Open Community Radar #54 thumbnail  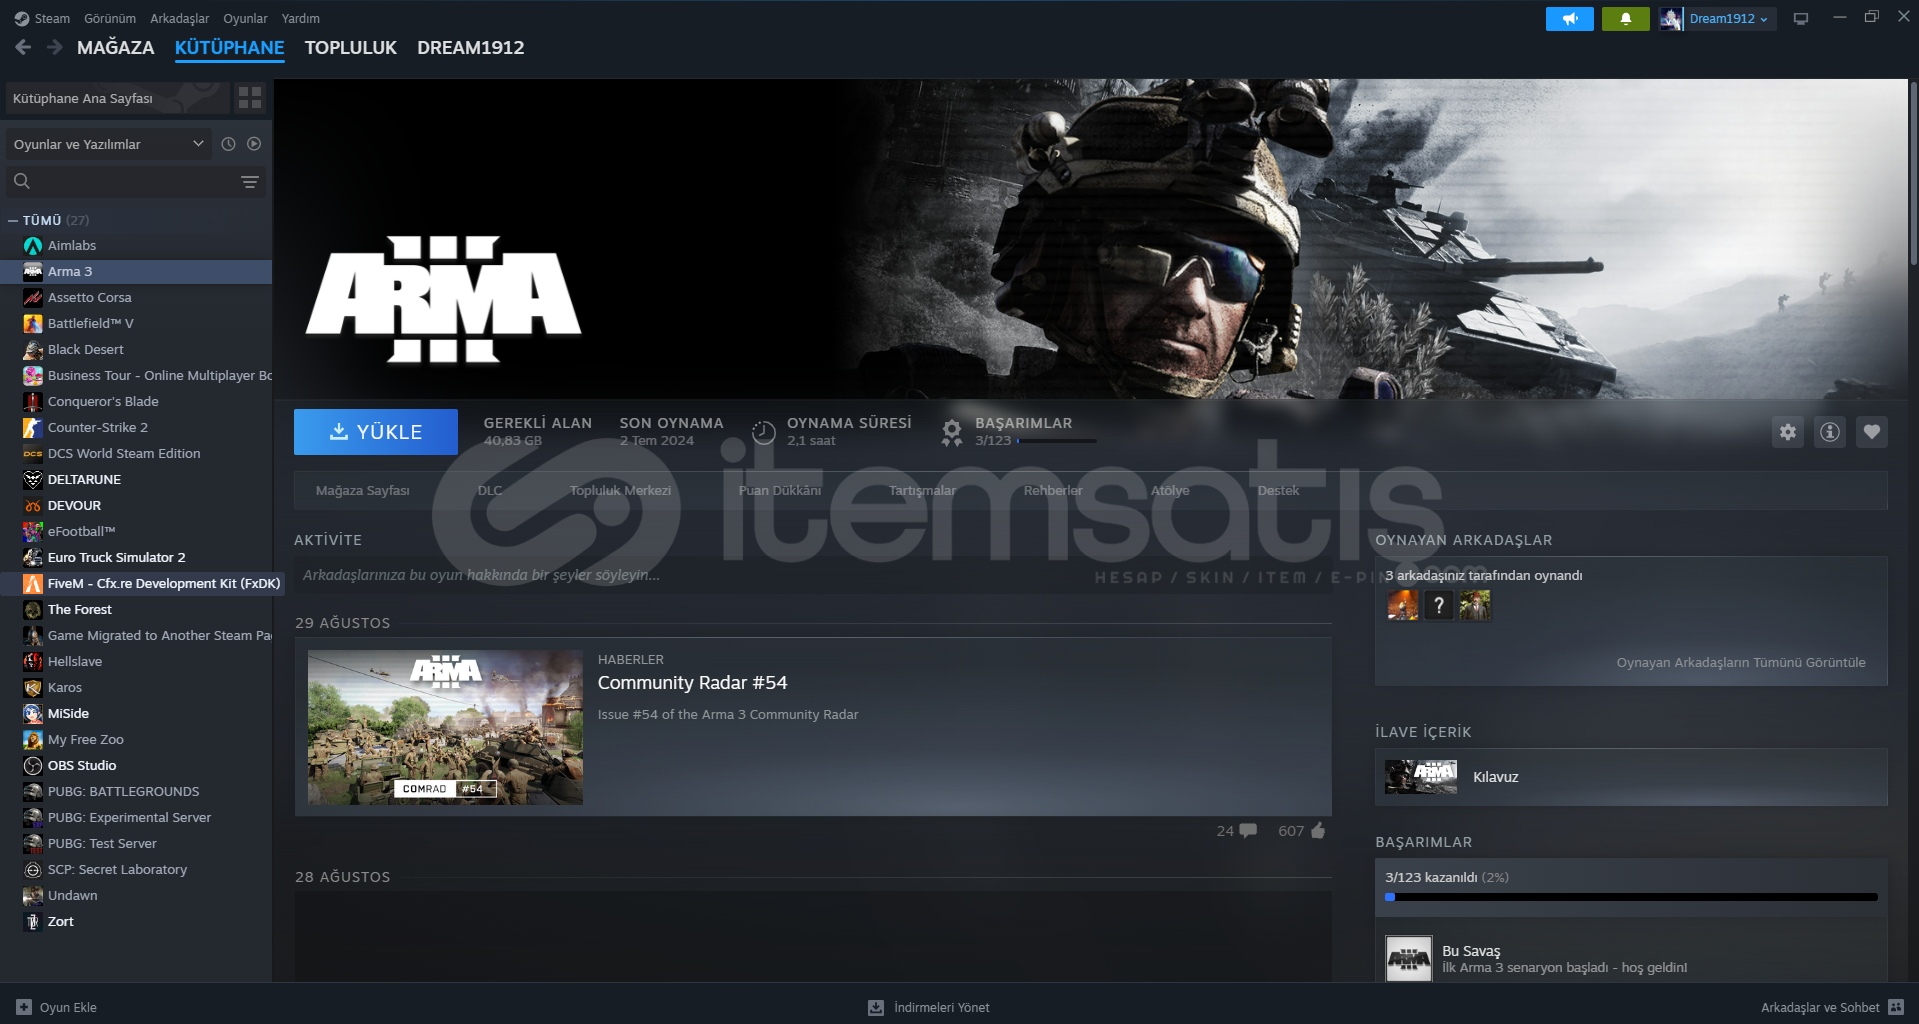click(x=445, y=727)
